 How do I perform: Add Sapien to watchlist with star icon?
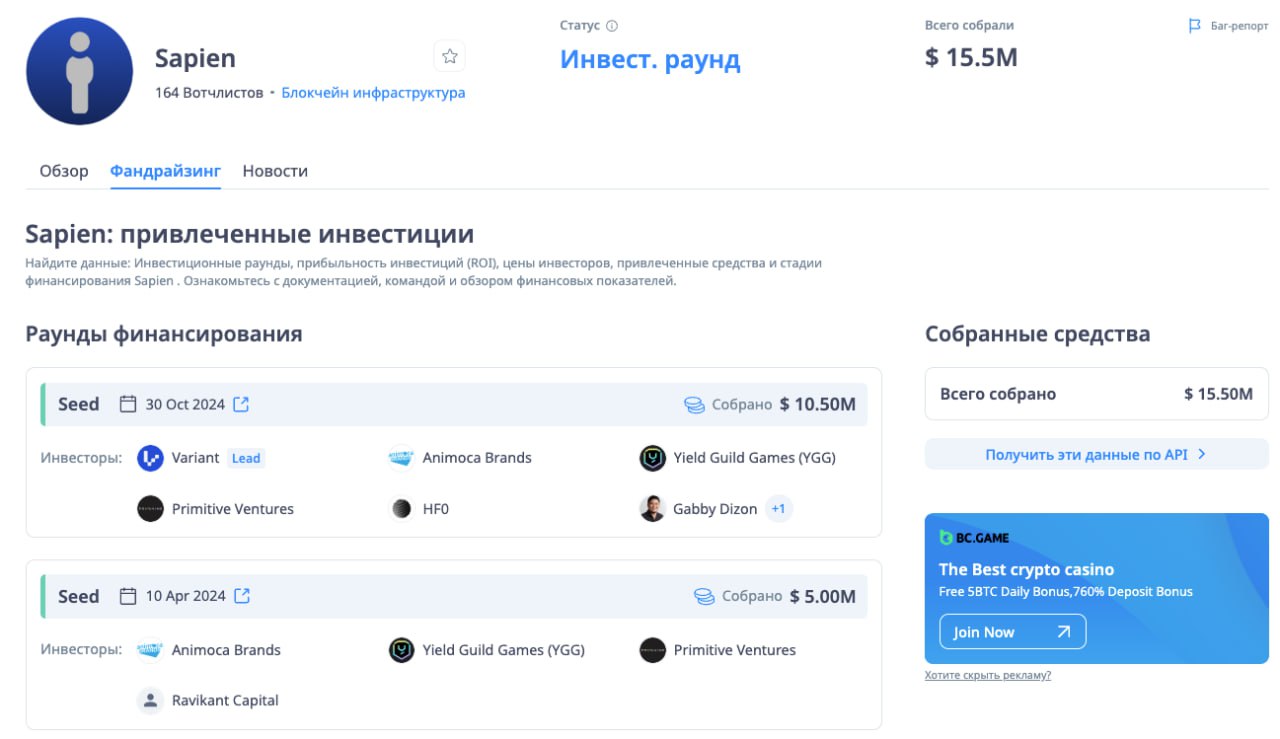pyautogui.click(x=450, y=56)
